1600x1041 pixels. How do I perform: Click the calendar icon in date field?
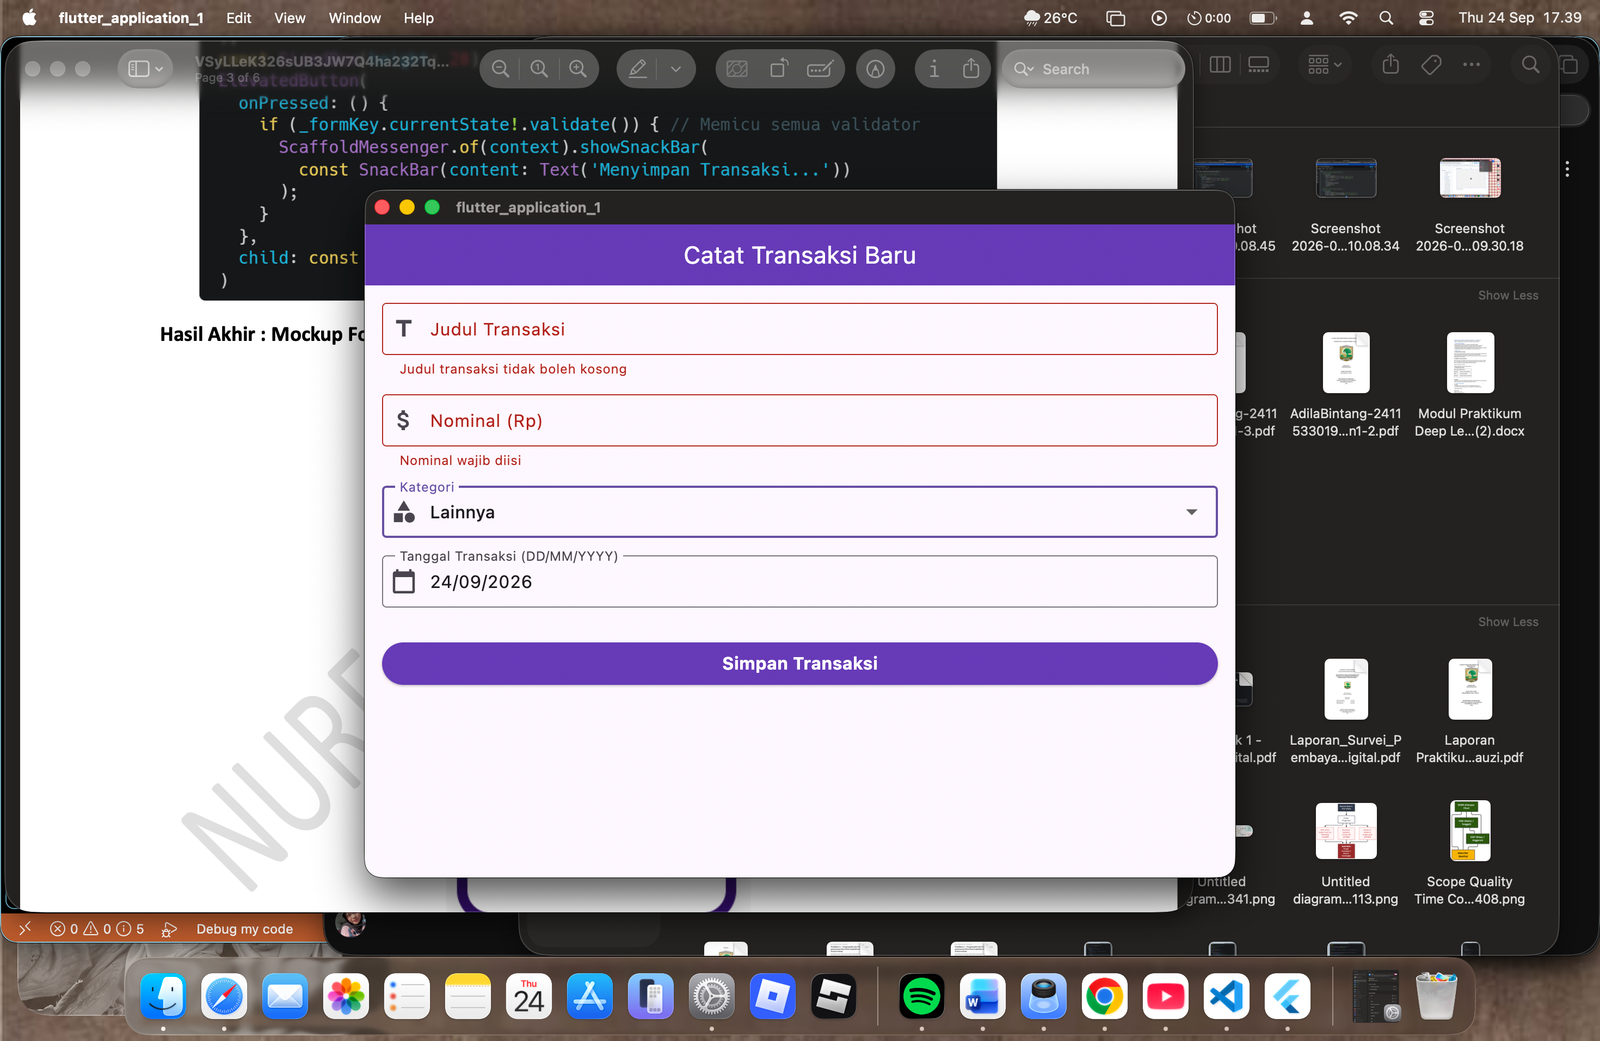(404, 582)
